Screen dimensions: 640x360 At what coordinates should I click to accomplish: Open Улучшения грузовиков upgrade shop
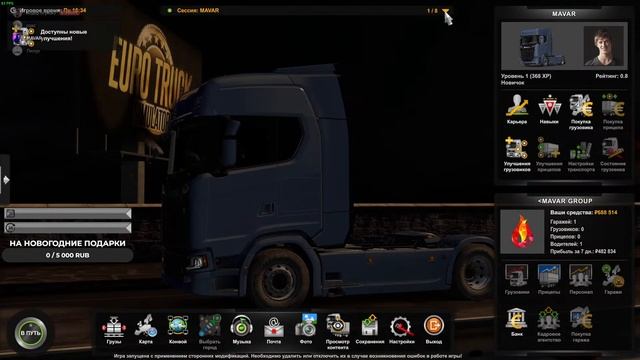(x=517, y=154)
